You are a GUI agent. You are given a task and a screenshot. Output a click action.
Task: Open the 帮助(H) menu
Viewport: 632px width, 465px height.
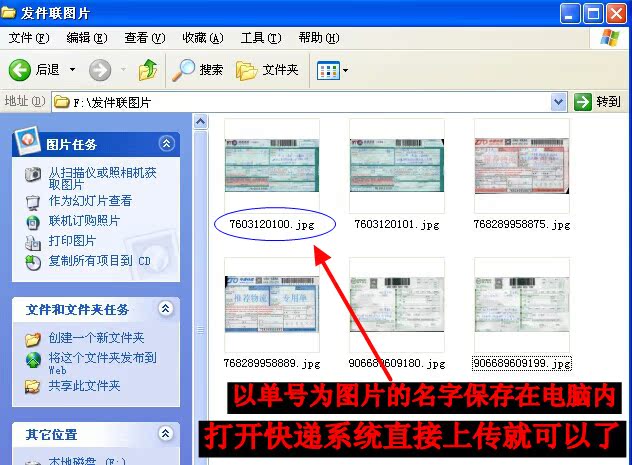[x=319, y=38]
